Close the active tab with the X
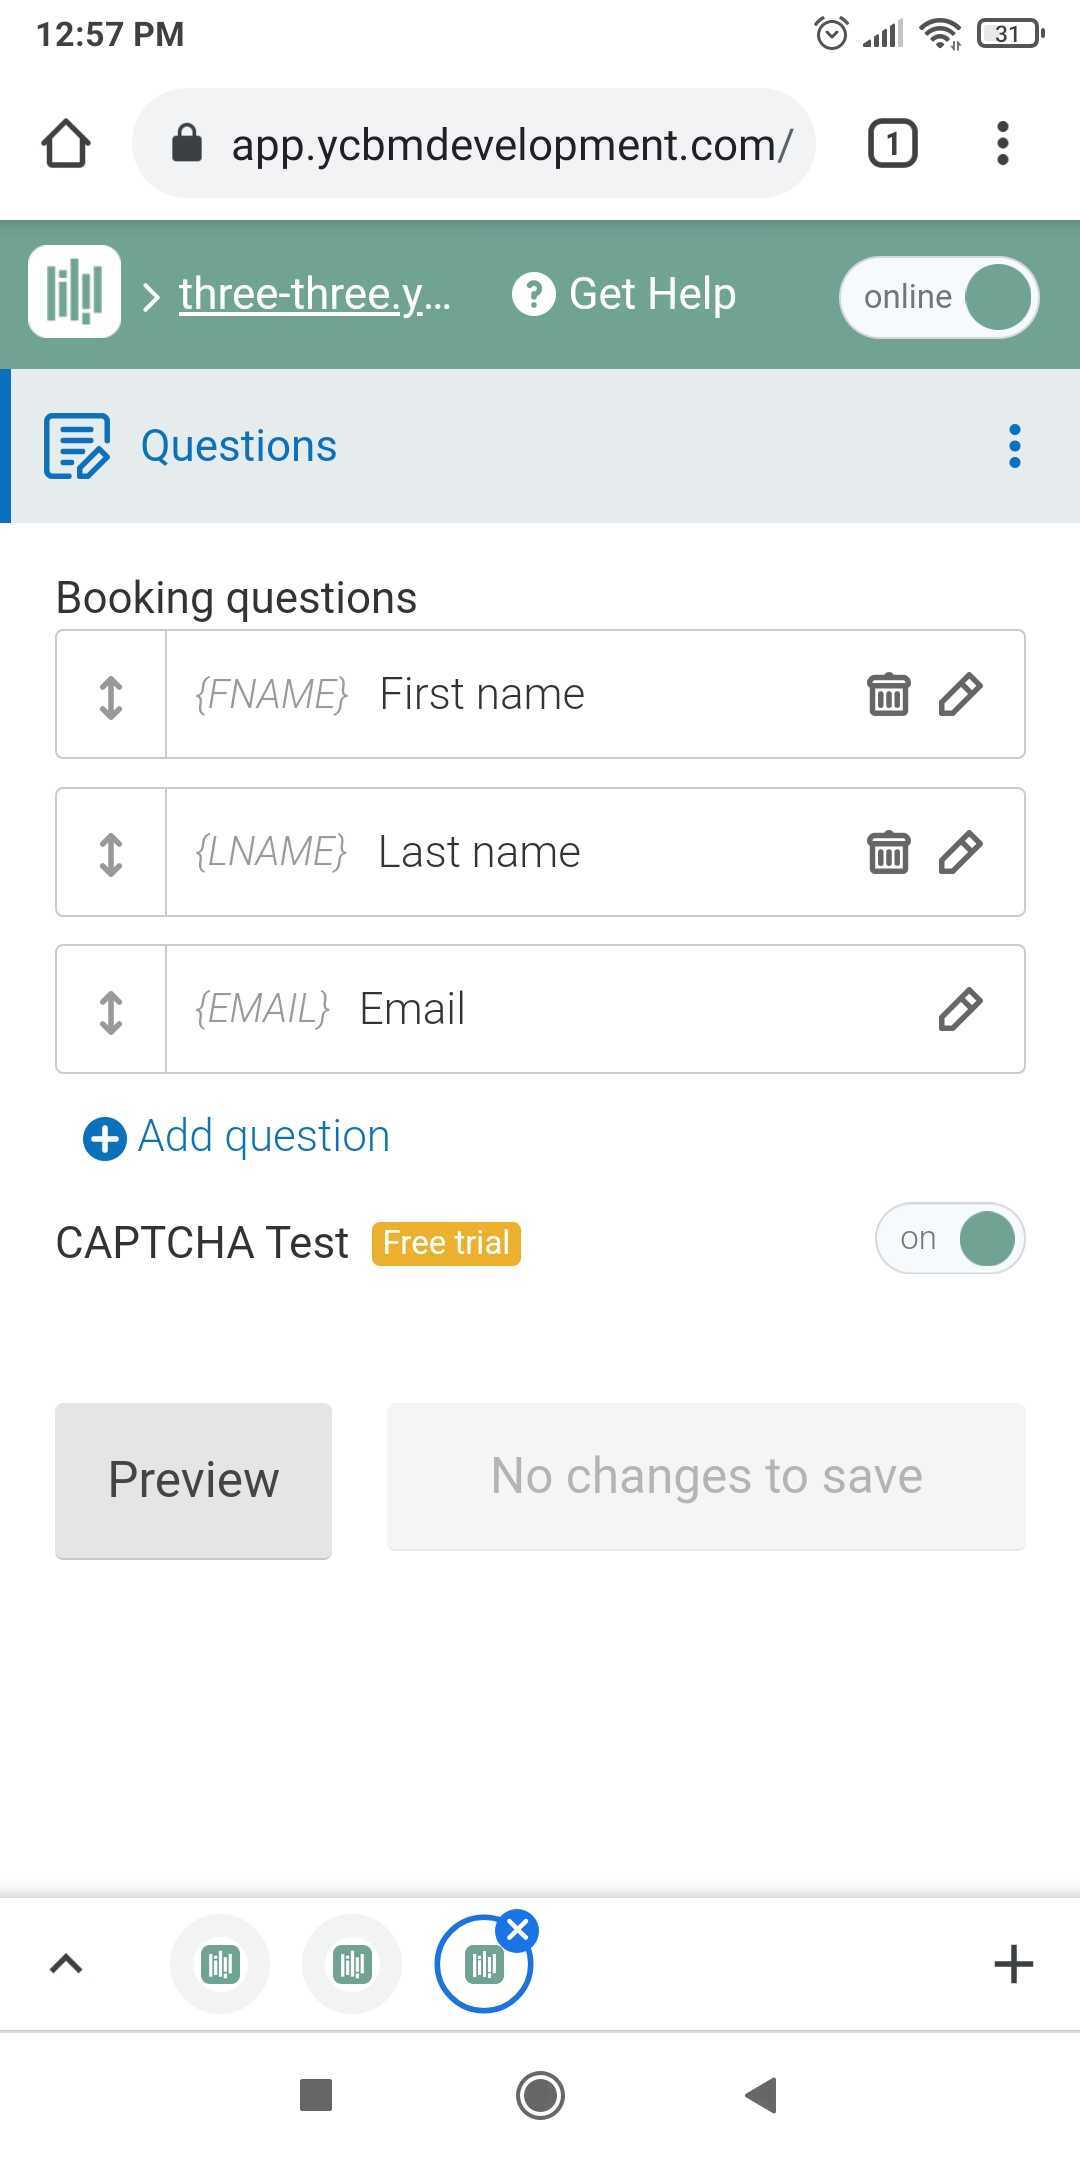Viewport: 1080px width, 2160px height. [518, 1930]
